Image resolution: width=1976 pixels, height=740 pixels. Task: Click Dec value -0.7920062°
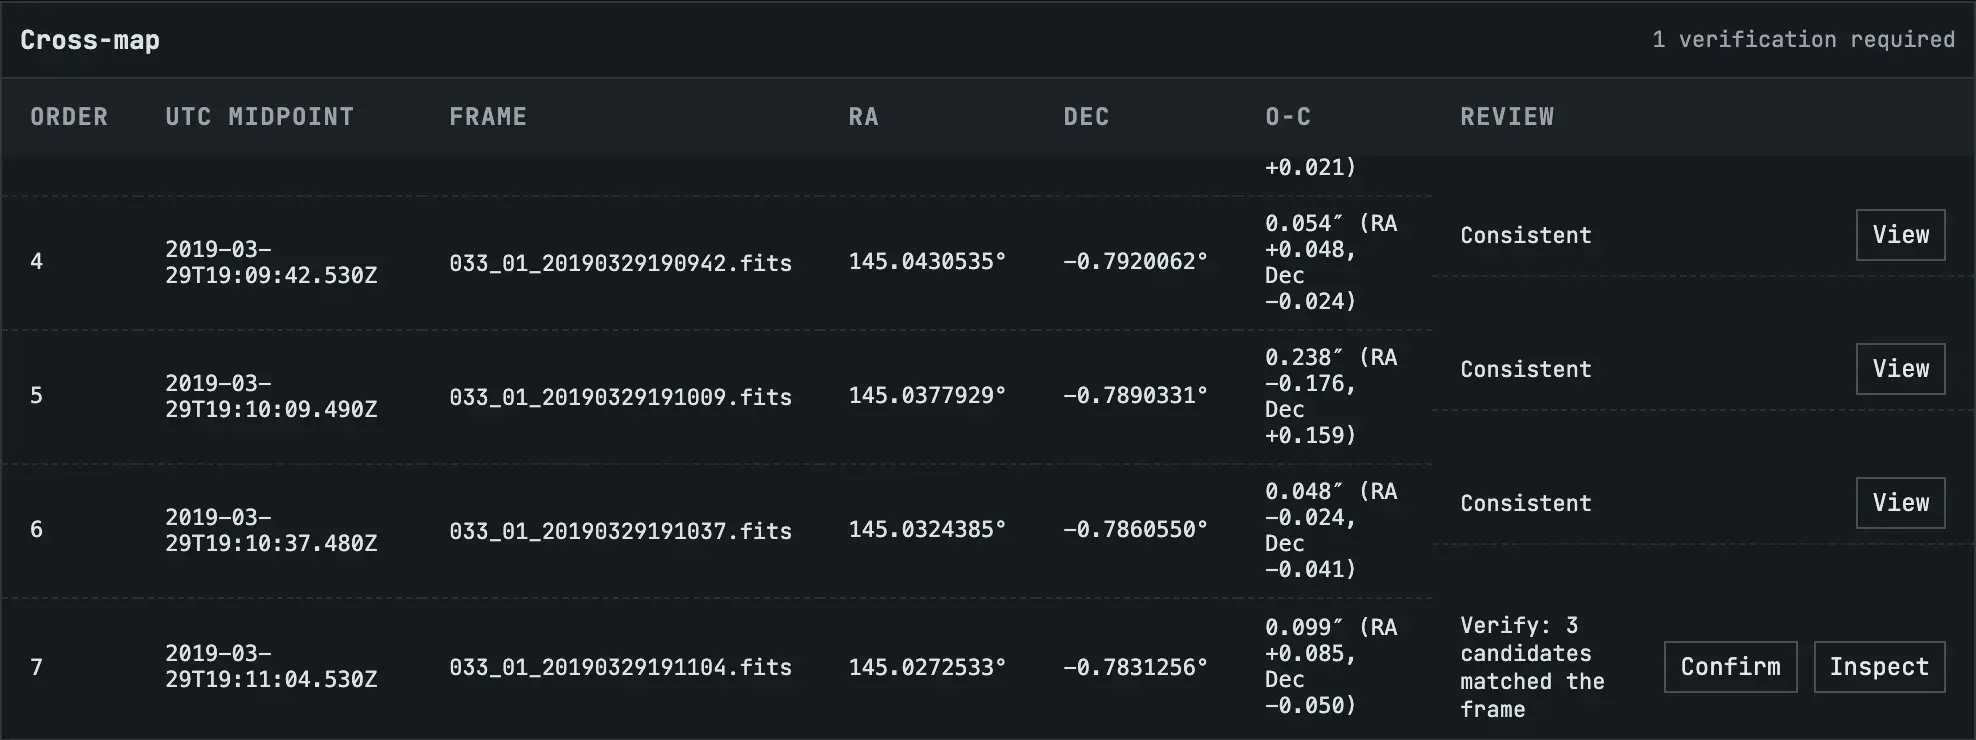[x=1135, y=262]
